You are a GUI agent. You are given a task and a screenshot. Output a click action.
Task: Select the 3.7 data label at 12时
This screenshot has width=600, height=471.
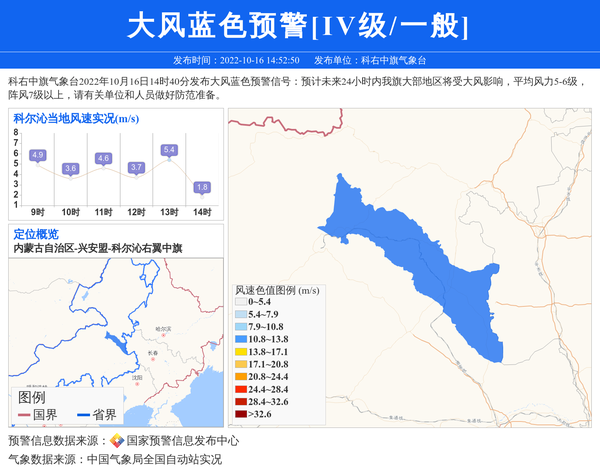pyautogui.click(x=136, y=167)
